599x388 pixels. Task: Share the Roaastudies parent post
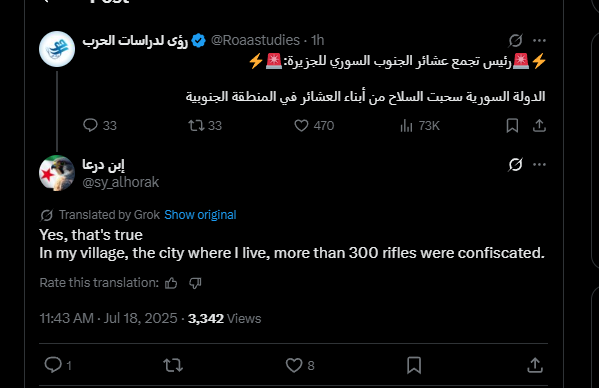coord(539,125)
